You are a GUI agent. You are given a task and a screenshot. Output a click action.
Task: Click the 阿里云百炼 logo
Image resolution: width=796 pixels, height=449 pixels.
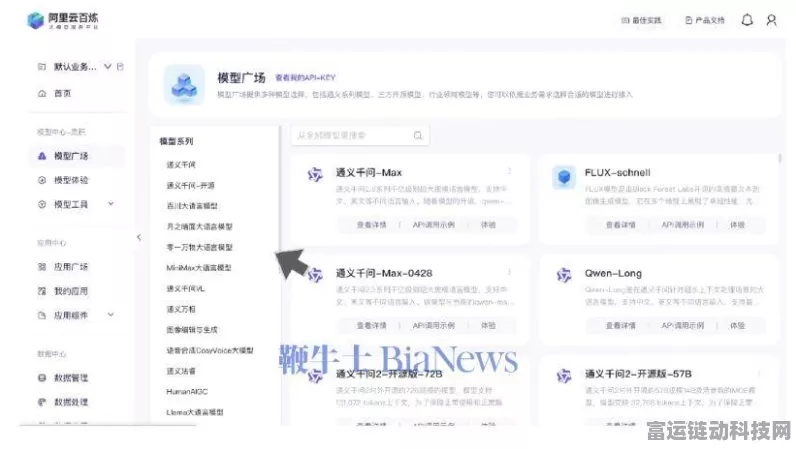tap(62, 20)
